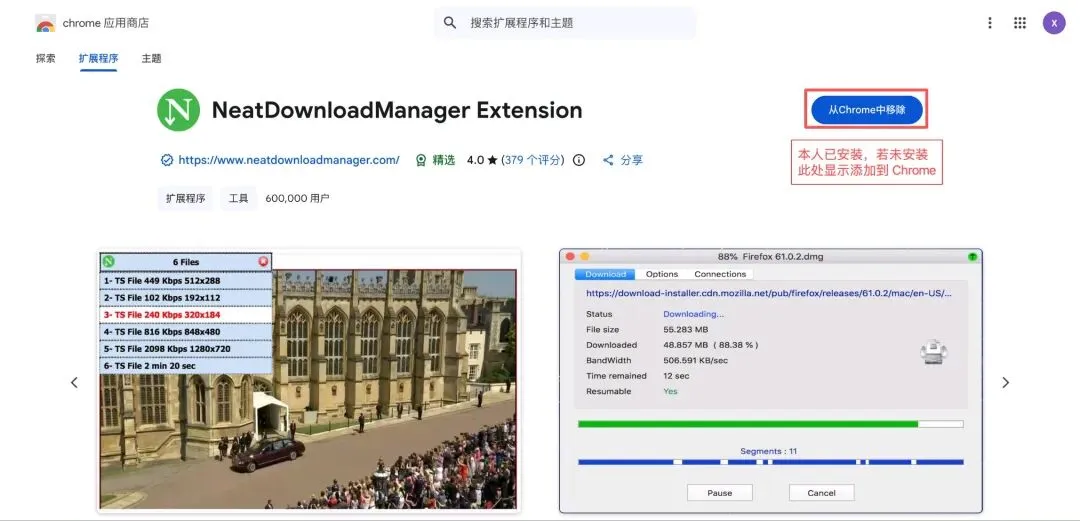
Task: Click the file type icon in download dialog
Action: coord(933,352)
